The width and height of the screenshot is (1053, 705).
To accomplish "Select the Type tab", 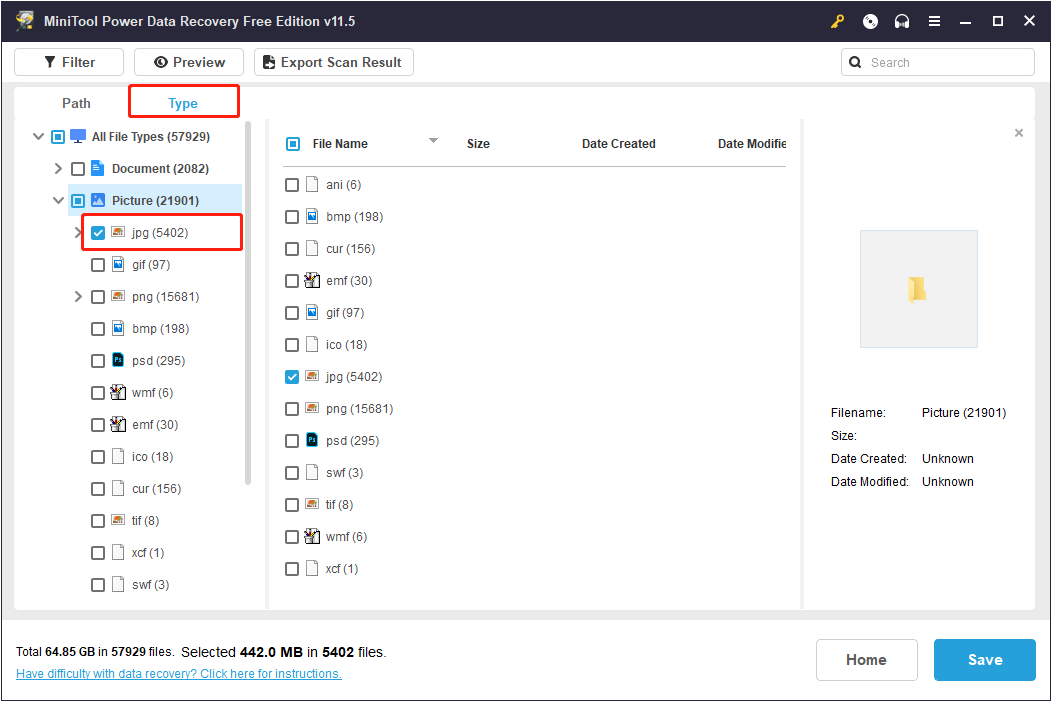I will point(183,103).
